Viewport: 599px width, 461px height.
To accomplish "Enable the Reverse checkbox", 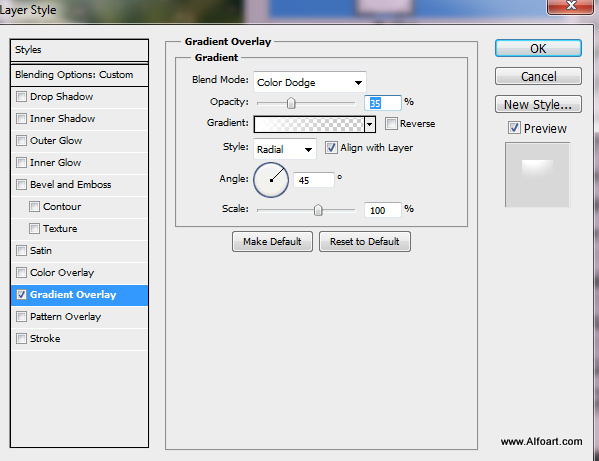I will 391,123.
